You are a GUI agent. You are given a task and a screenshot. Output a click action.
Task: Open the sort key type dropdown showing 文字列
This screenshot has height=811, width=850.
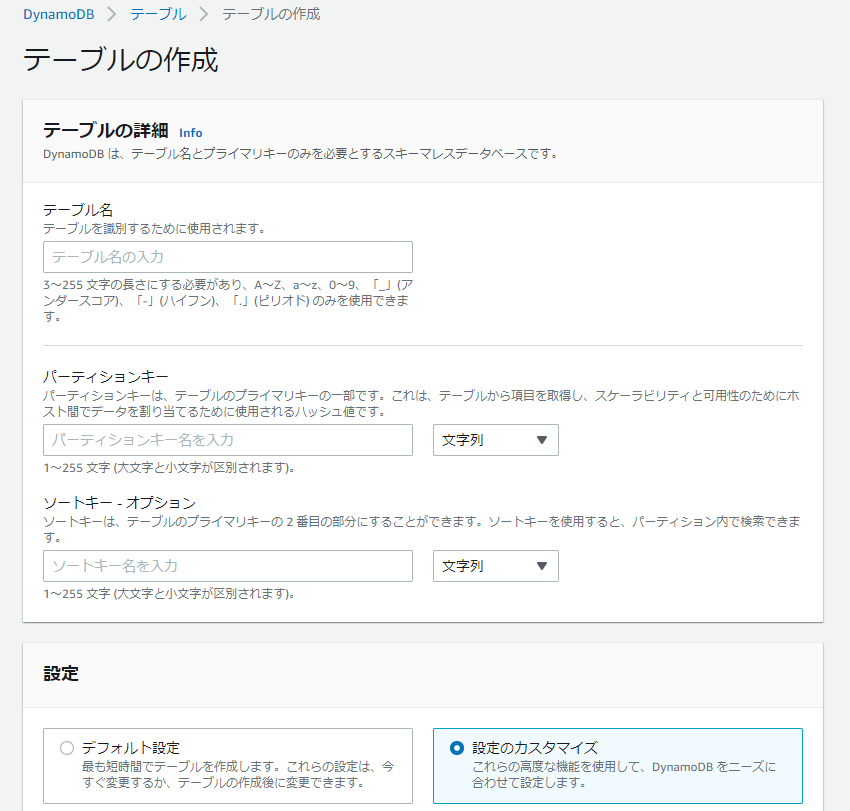pos(495,566)
